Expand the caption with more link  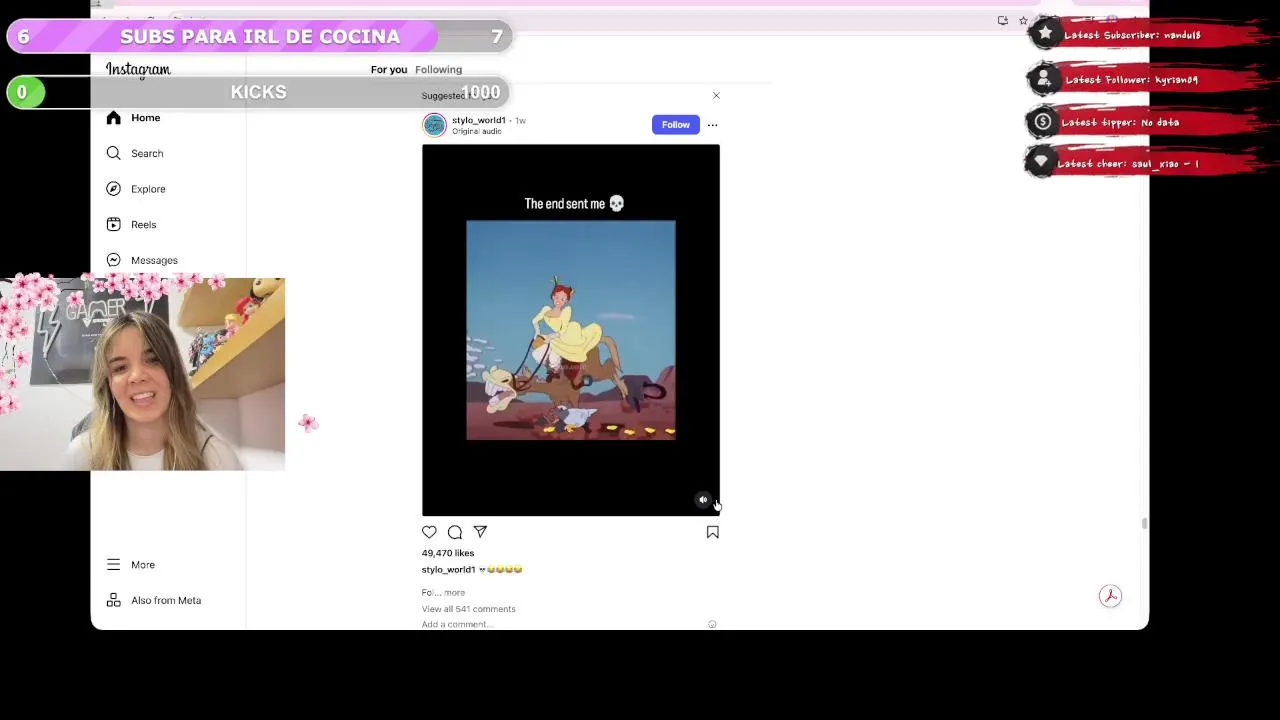point(454,592)
